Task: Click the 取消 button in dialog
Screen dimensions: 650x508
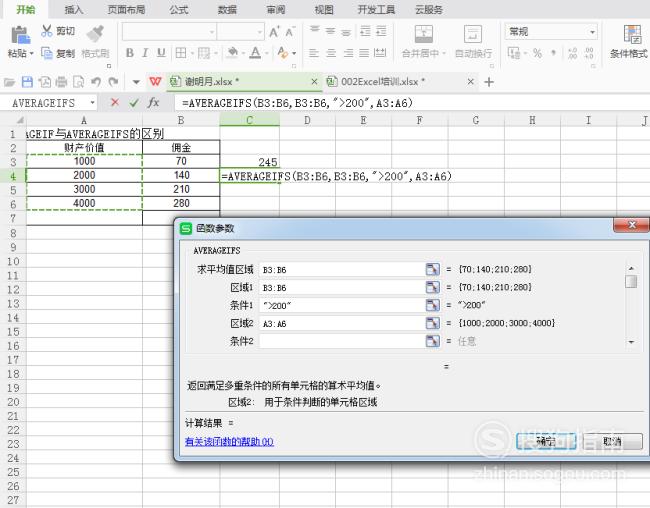Action: click(x=613, y=441)
